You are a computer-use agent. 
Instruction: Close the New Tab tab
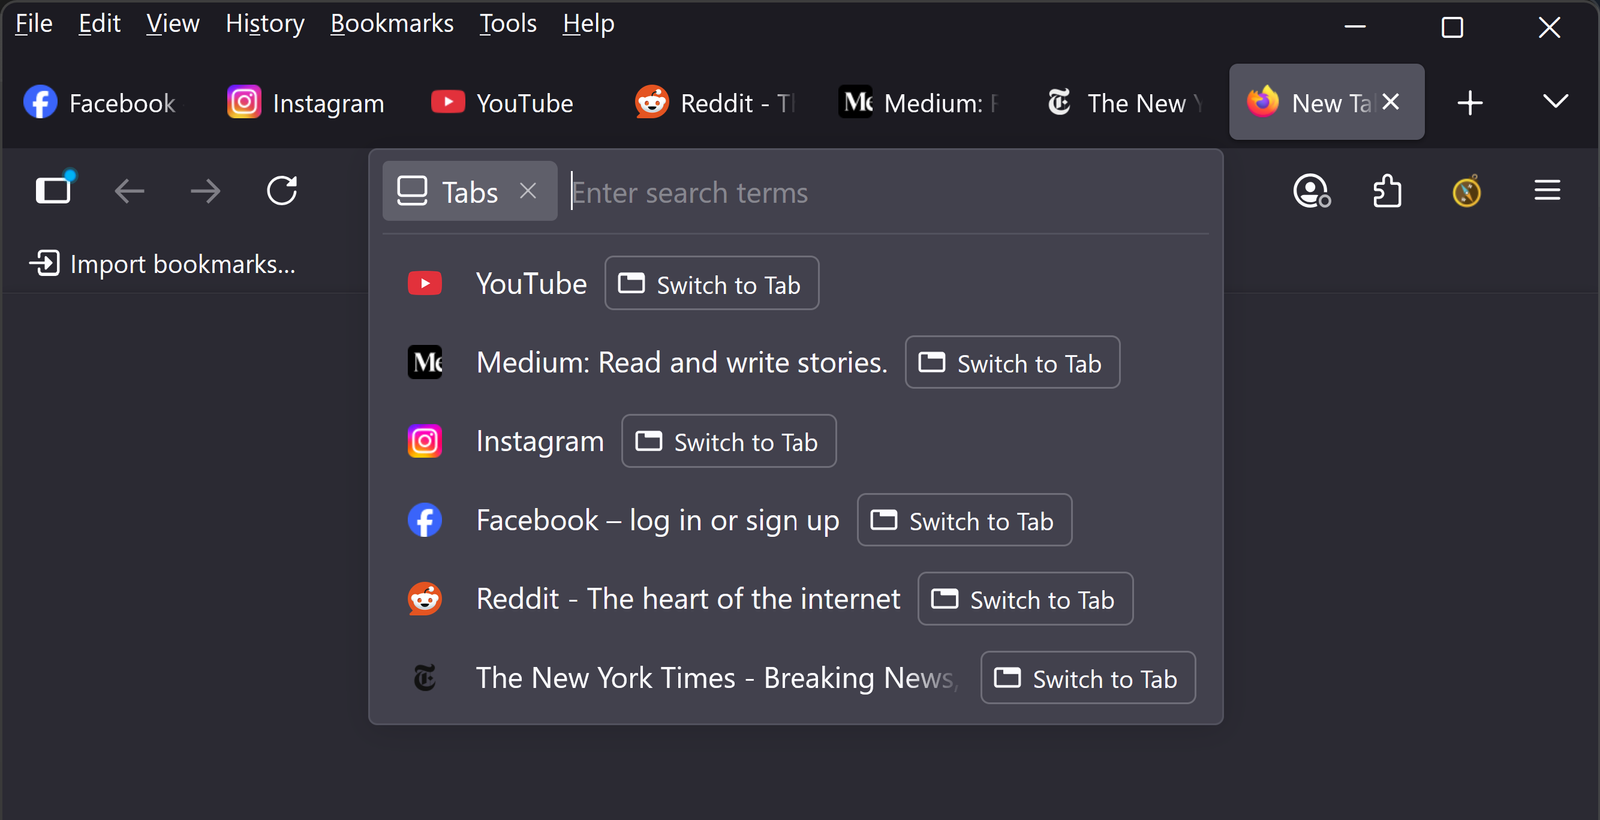click(1391, 101)
